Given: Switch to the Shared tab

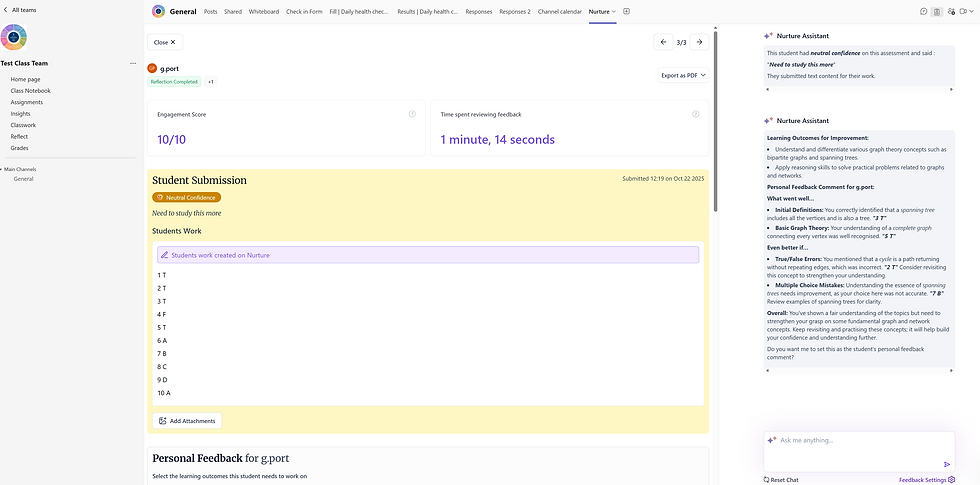Looking at the screenshot, I should coord(232,11).
